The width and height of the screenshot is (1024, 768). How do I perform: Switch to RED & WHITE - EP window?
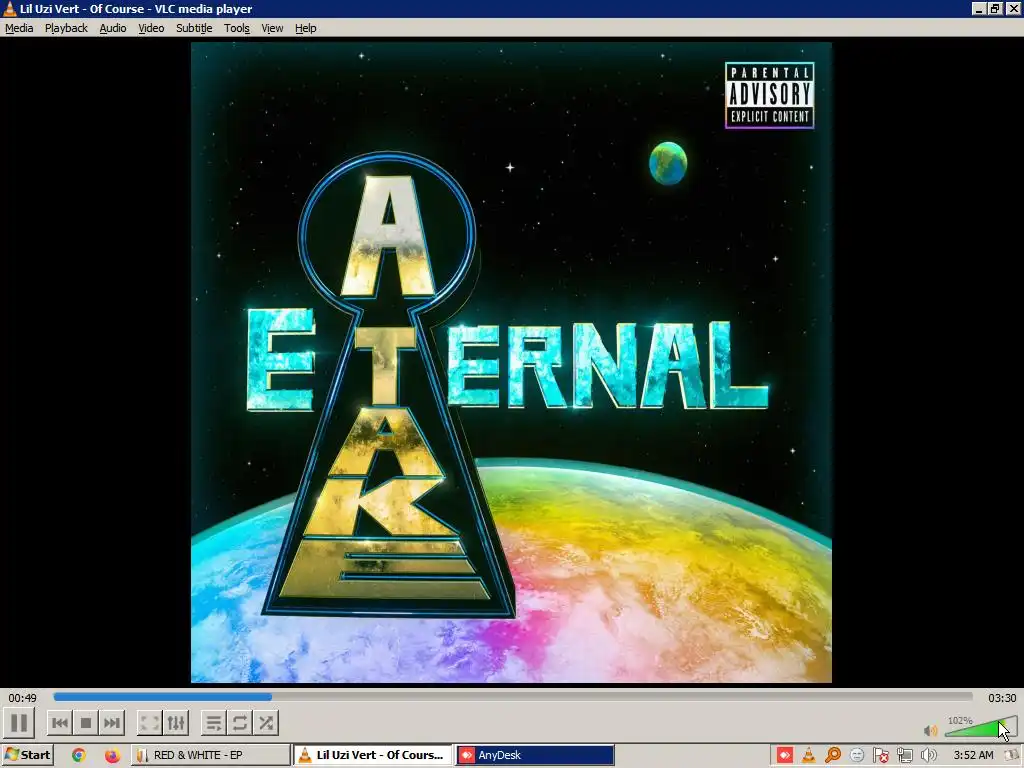(211, 755)
